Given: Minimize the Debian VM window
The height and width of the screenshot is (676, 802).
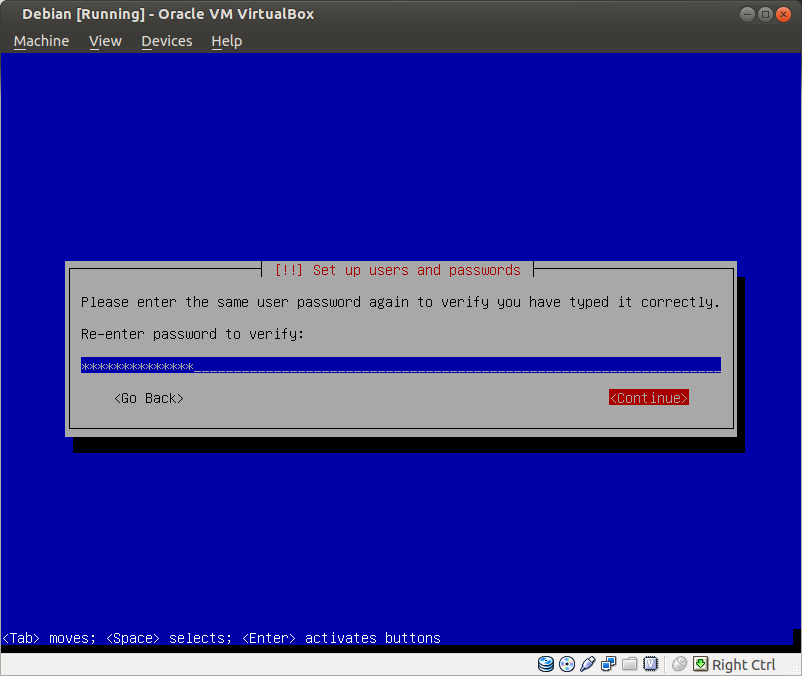Looking at the screenshot, I should tap(748, 14).
